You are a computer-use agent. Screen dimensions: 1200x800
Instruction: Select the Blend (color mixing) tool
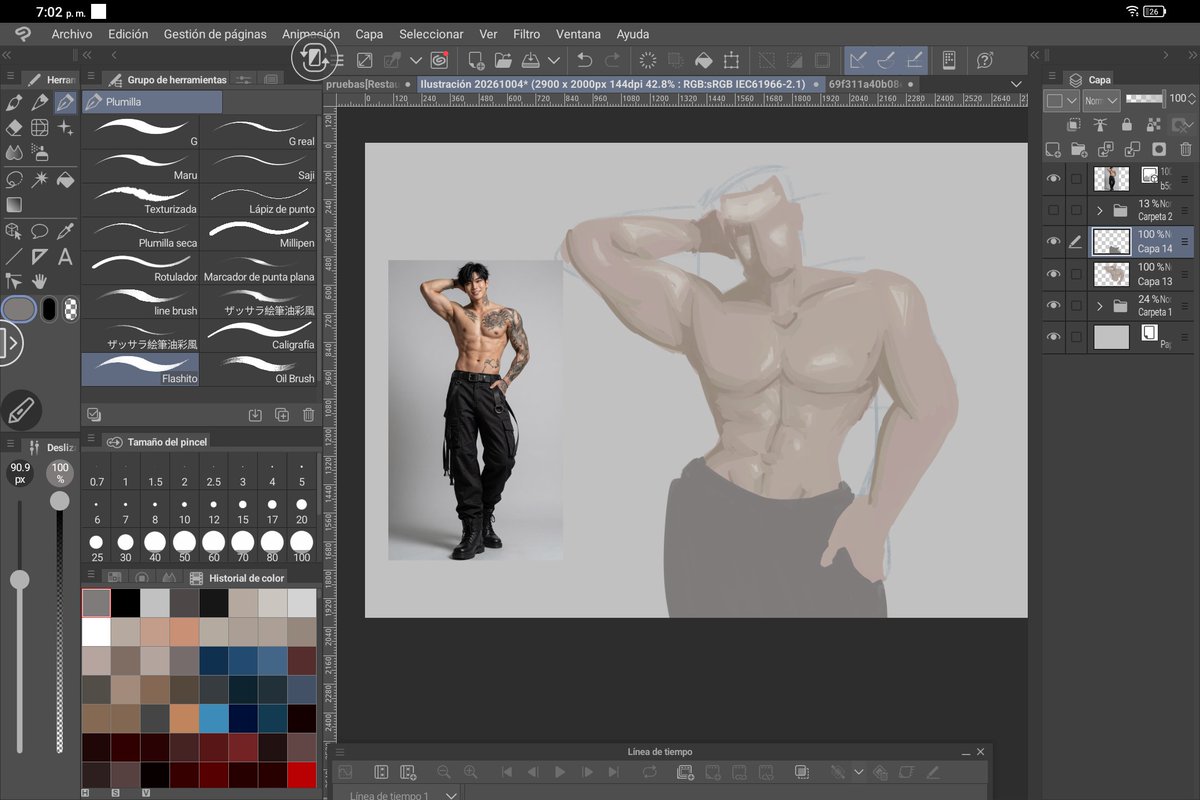click(x=14, y=153)
